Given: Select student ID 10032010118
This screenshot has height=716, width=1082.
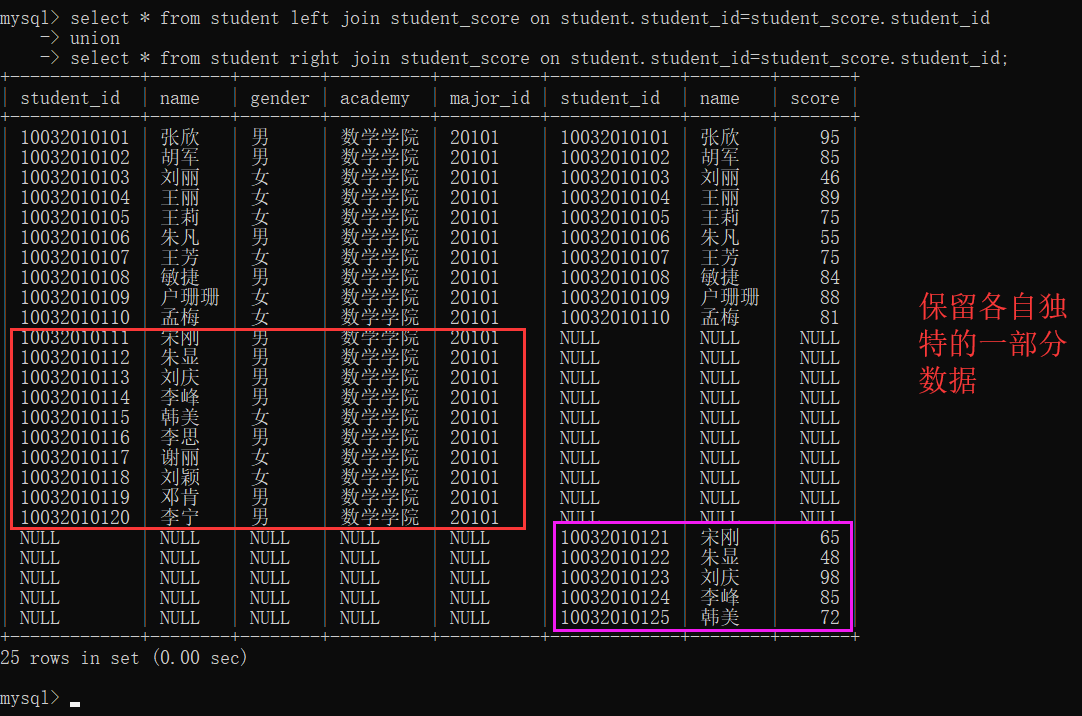Looking at the screenshot, I should click(75, 477).
